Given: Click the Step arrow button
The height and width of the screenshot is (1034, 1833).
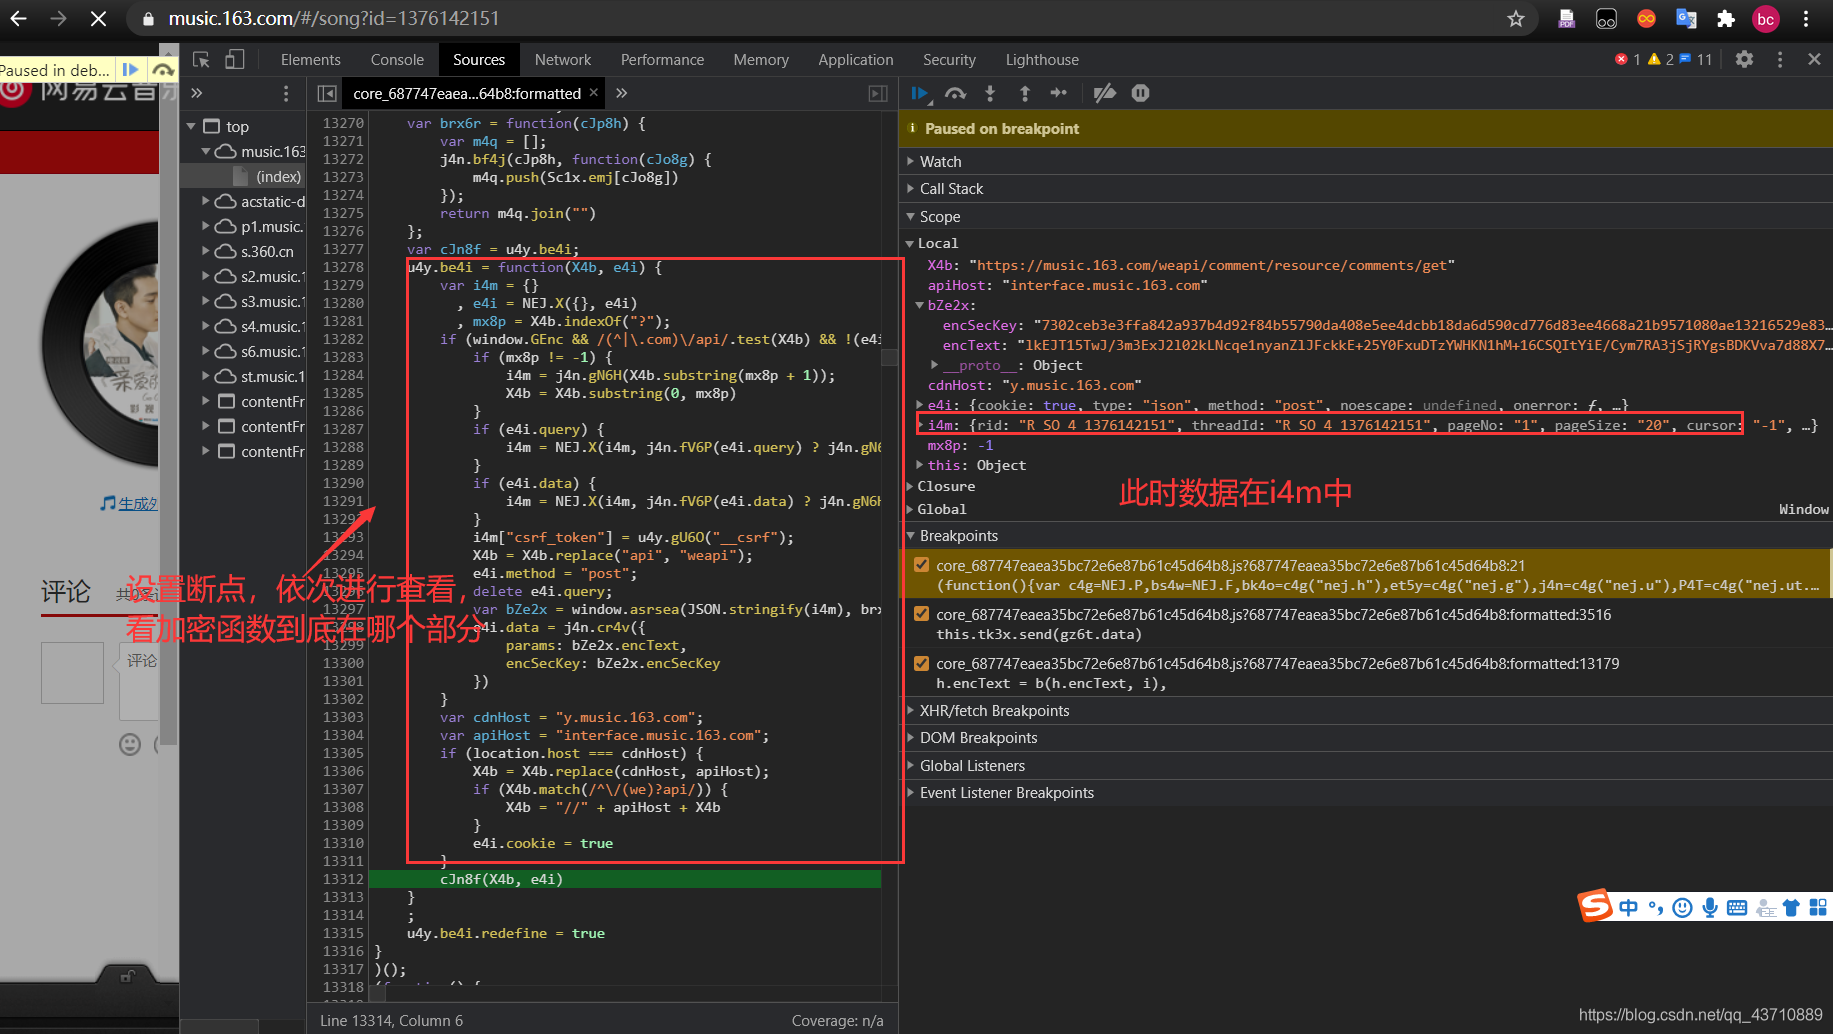Looking at the screenshot, I should coord(1059,93).
